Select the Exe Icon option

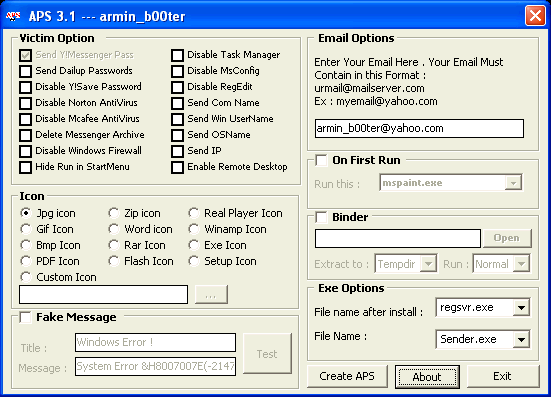[x=194, y=245]
